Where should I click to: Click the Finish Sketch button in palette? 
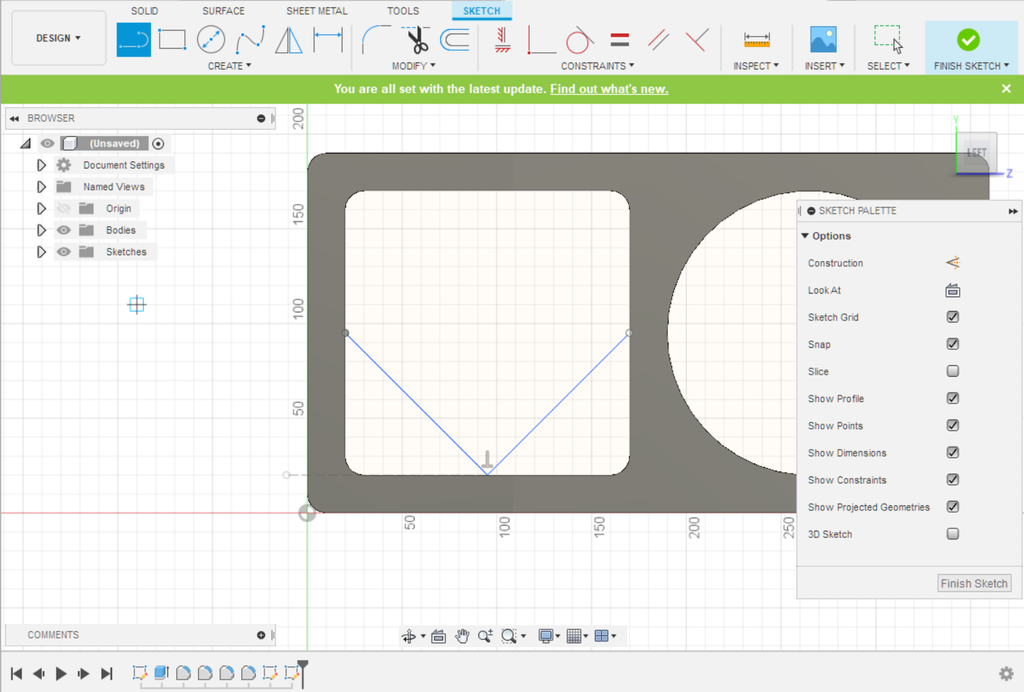[974, 583]
